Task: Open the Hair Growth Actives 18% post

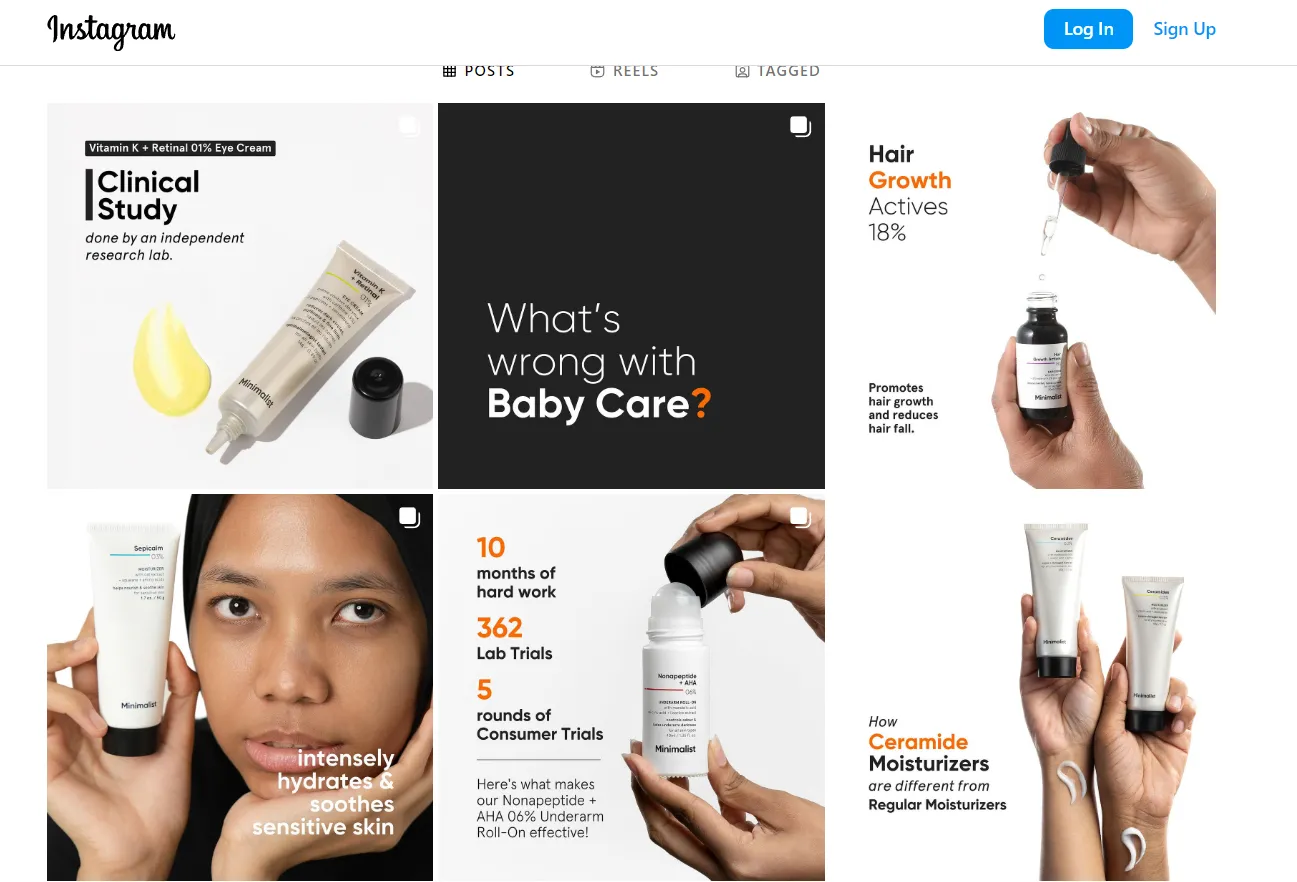Action: click(1023, 296)
